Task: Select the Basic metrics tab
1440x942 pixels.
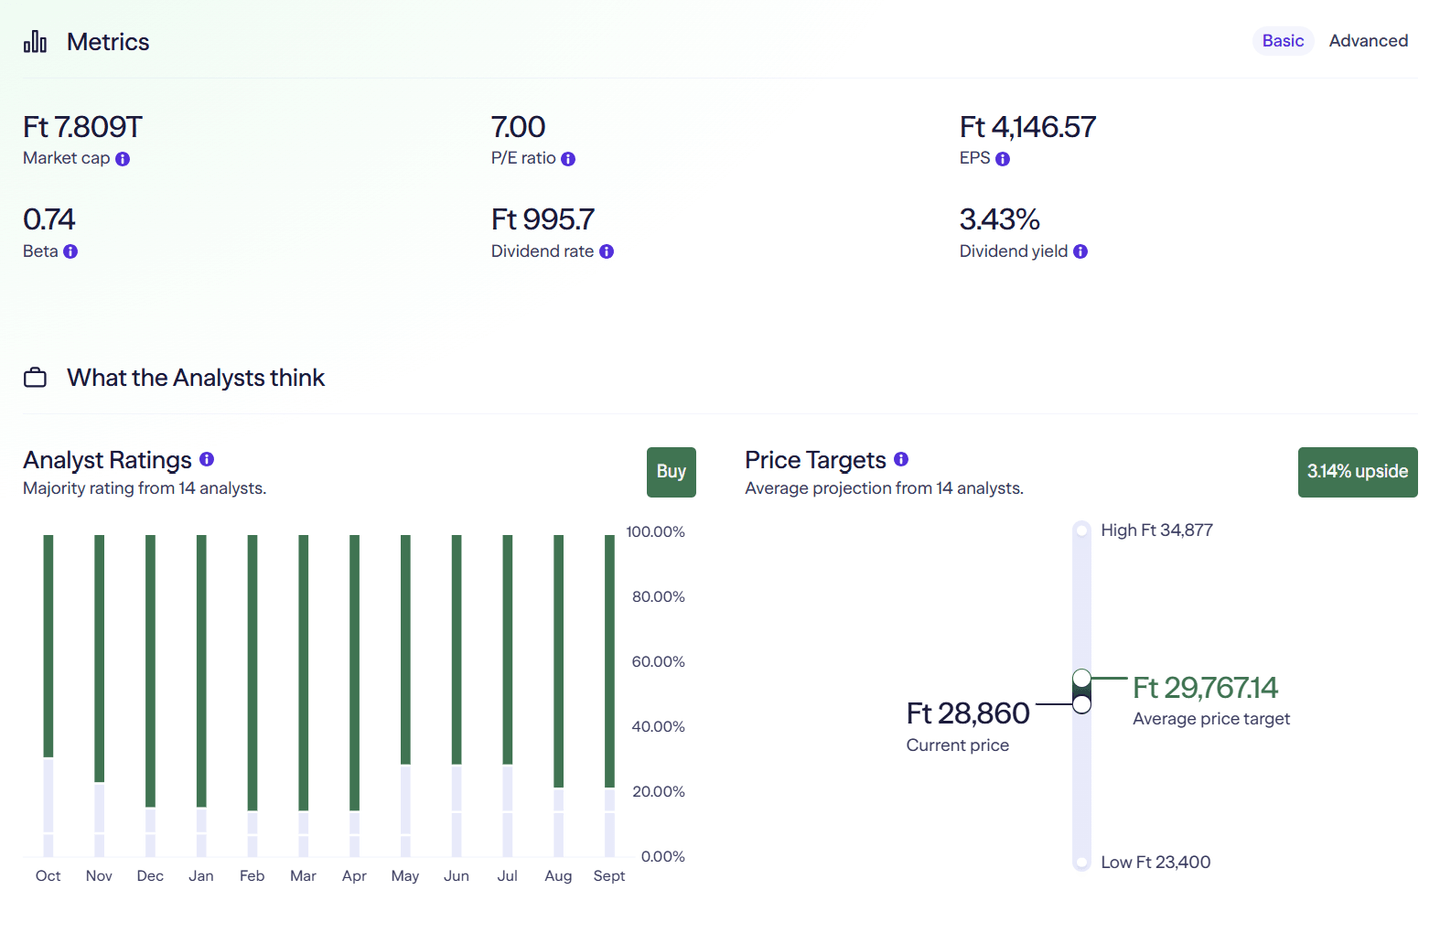Action: [1282, 41]
